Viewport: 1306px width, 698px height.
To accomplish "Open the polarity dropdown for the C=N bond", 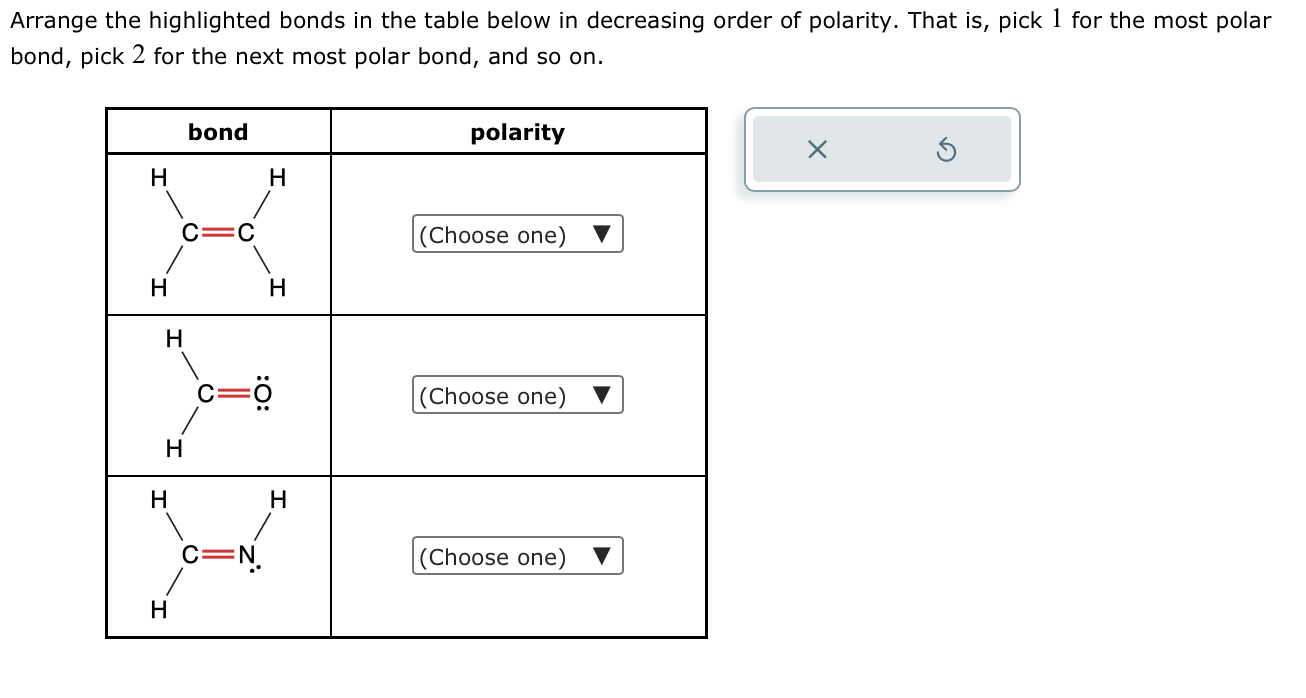I will (x=517, y=557).
